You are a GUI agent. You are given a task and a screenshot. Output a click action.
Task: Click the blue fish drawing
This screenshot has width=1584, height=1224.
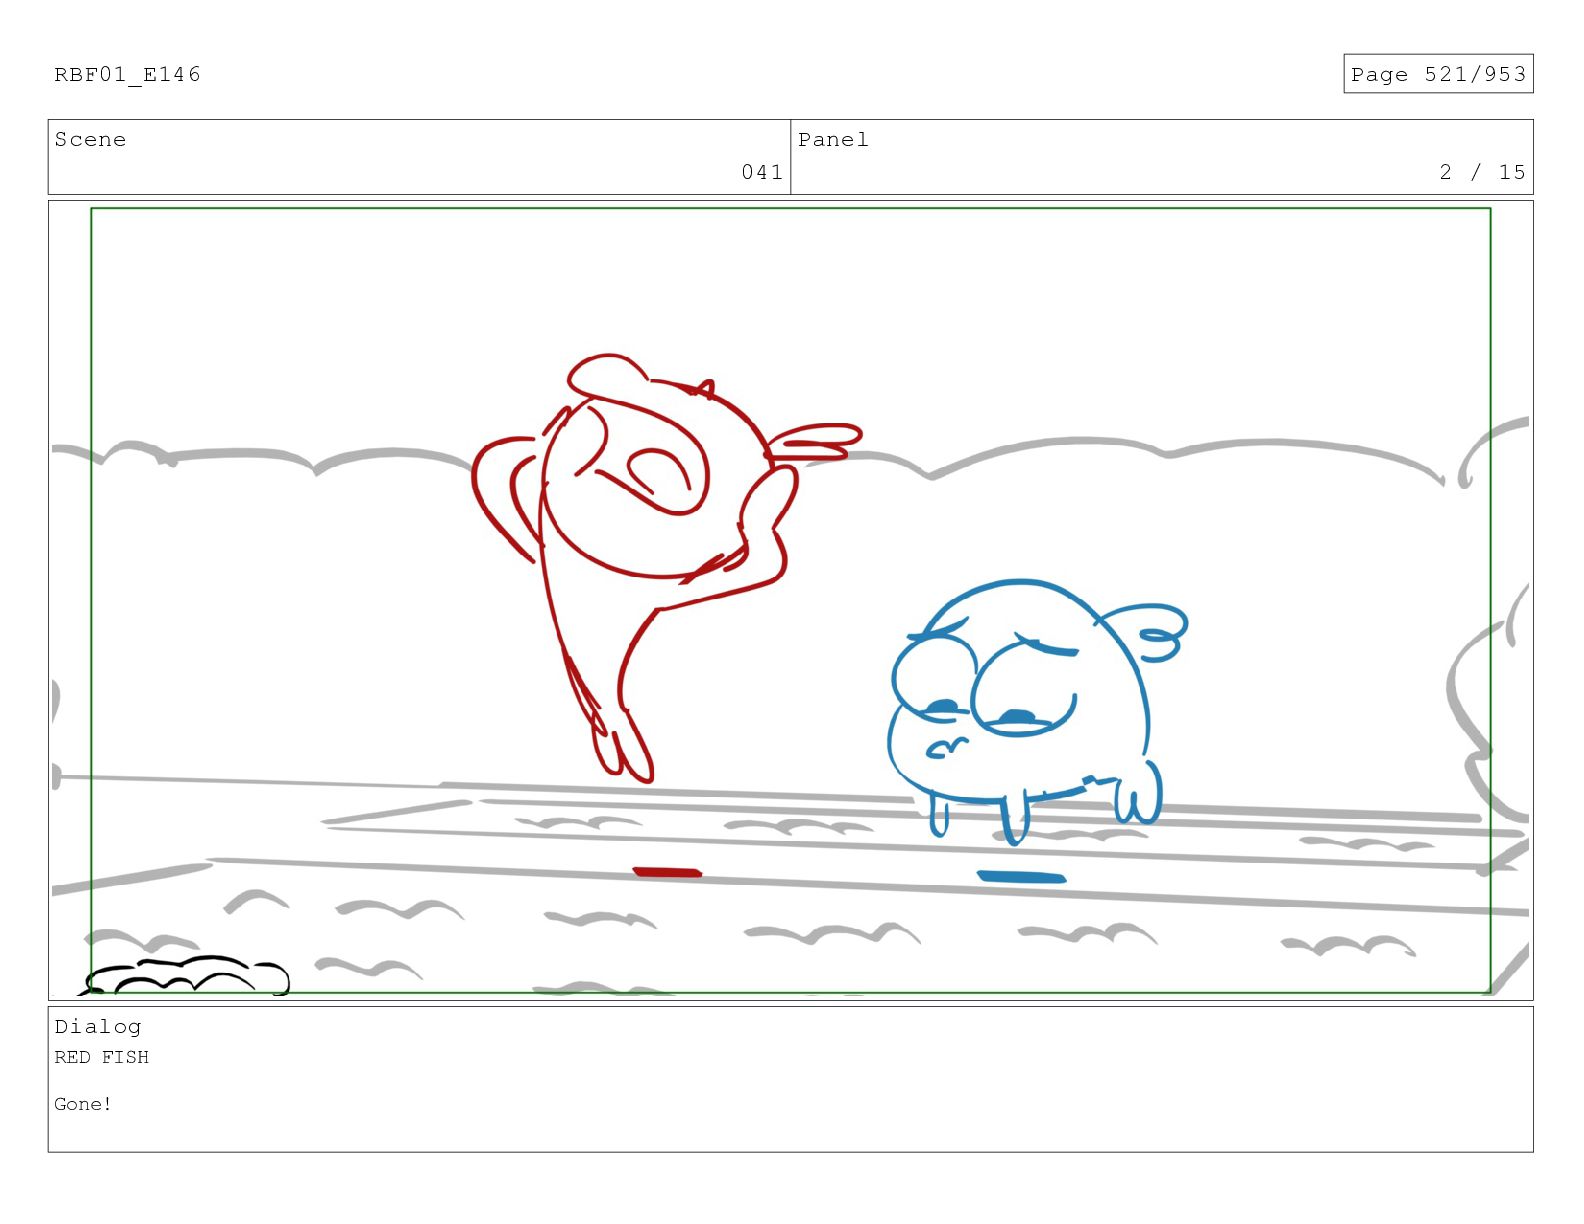[x=1035, y=712]
